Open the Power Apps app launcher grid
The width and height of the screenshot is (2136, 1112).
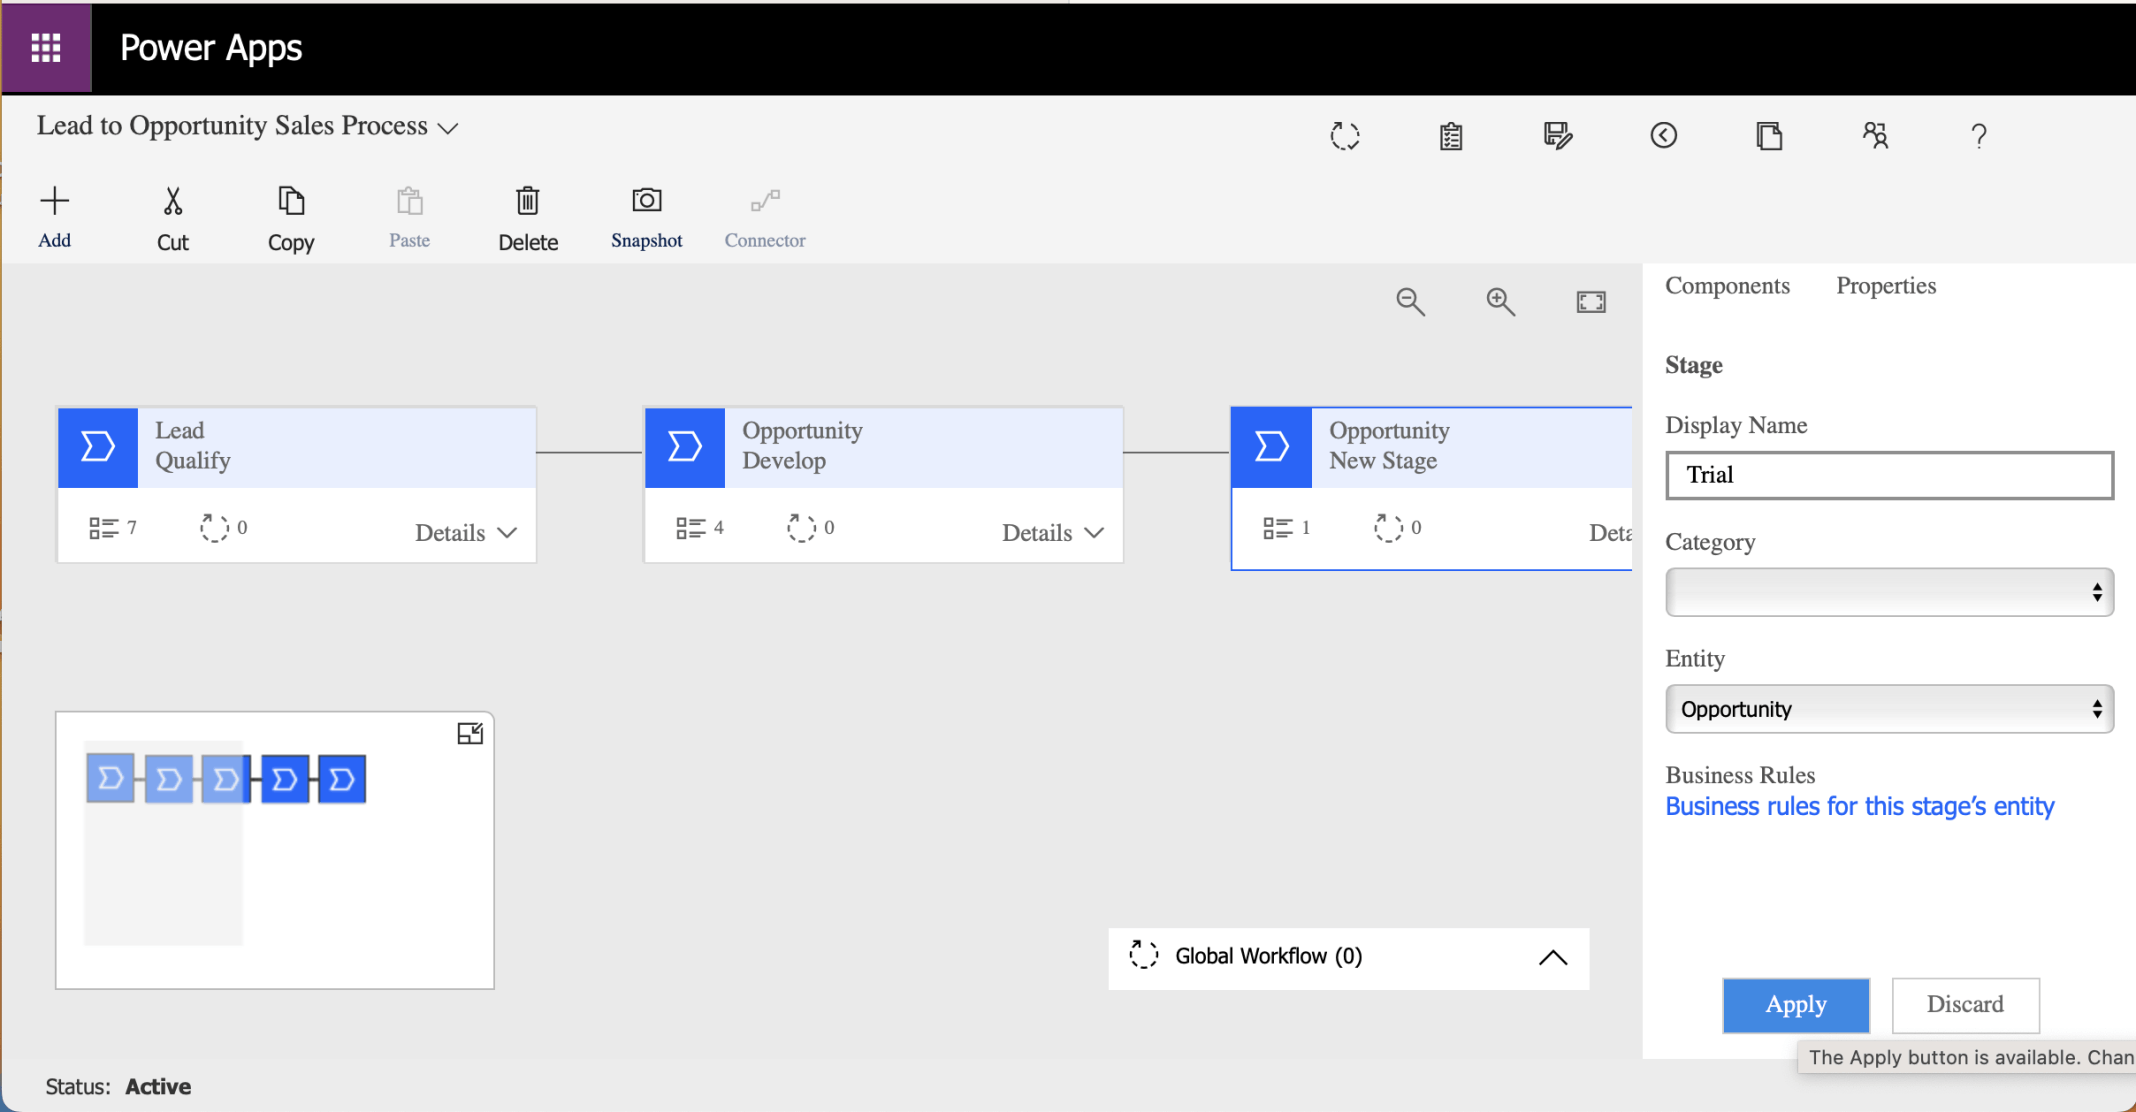(46, 47)
